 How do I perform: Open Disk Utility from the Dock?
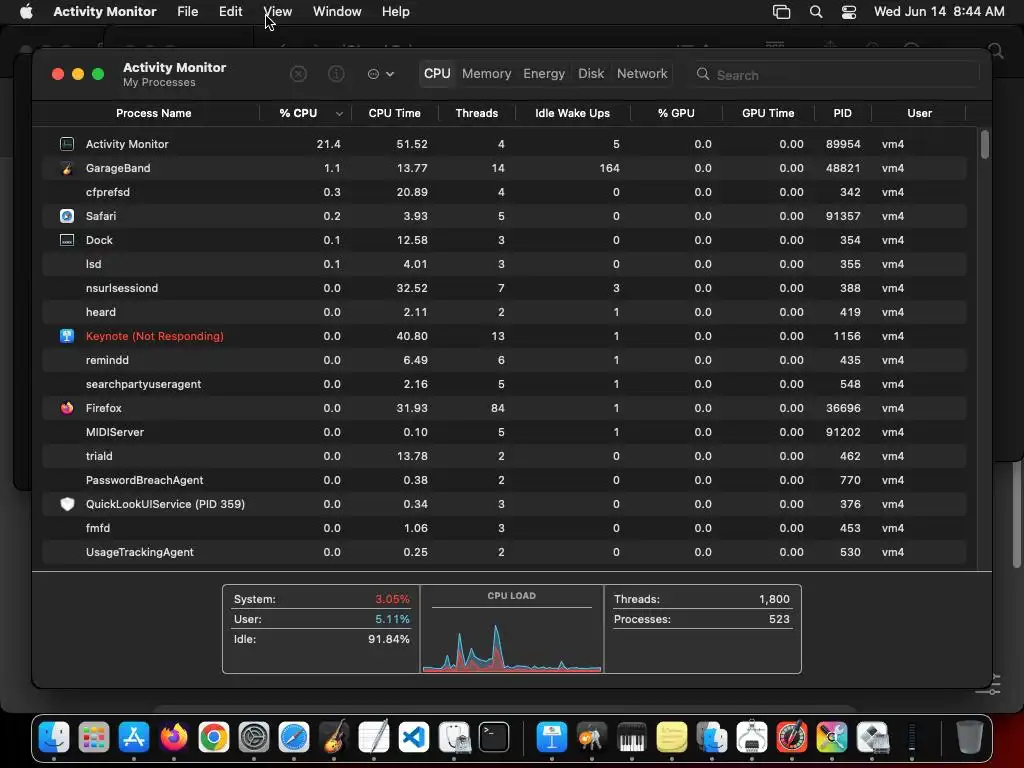coord(454,737)
